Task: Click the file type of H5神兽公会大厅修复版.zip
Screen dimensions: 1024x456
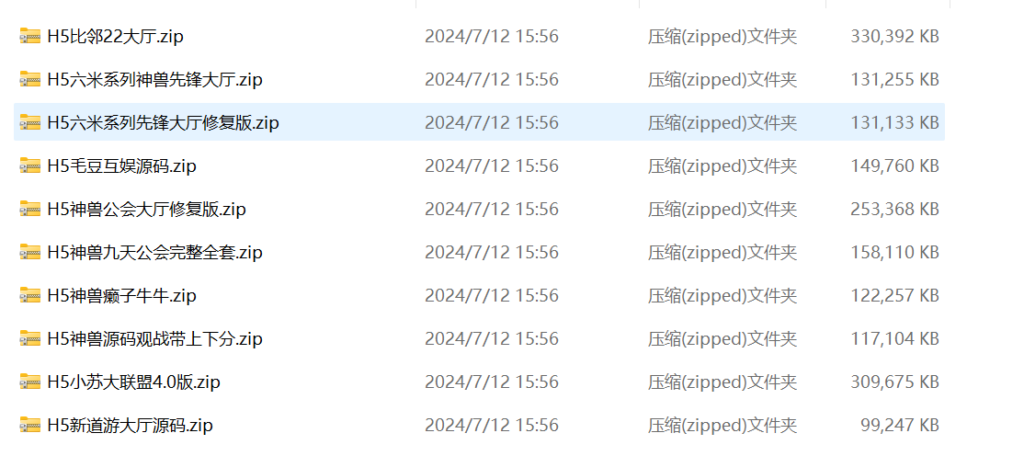Action: [x=722, y=209]
